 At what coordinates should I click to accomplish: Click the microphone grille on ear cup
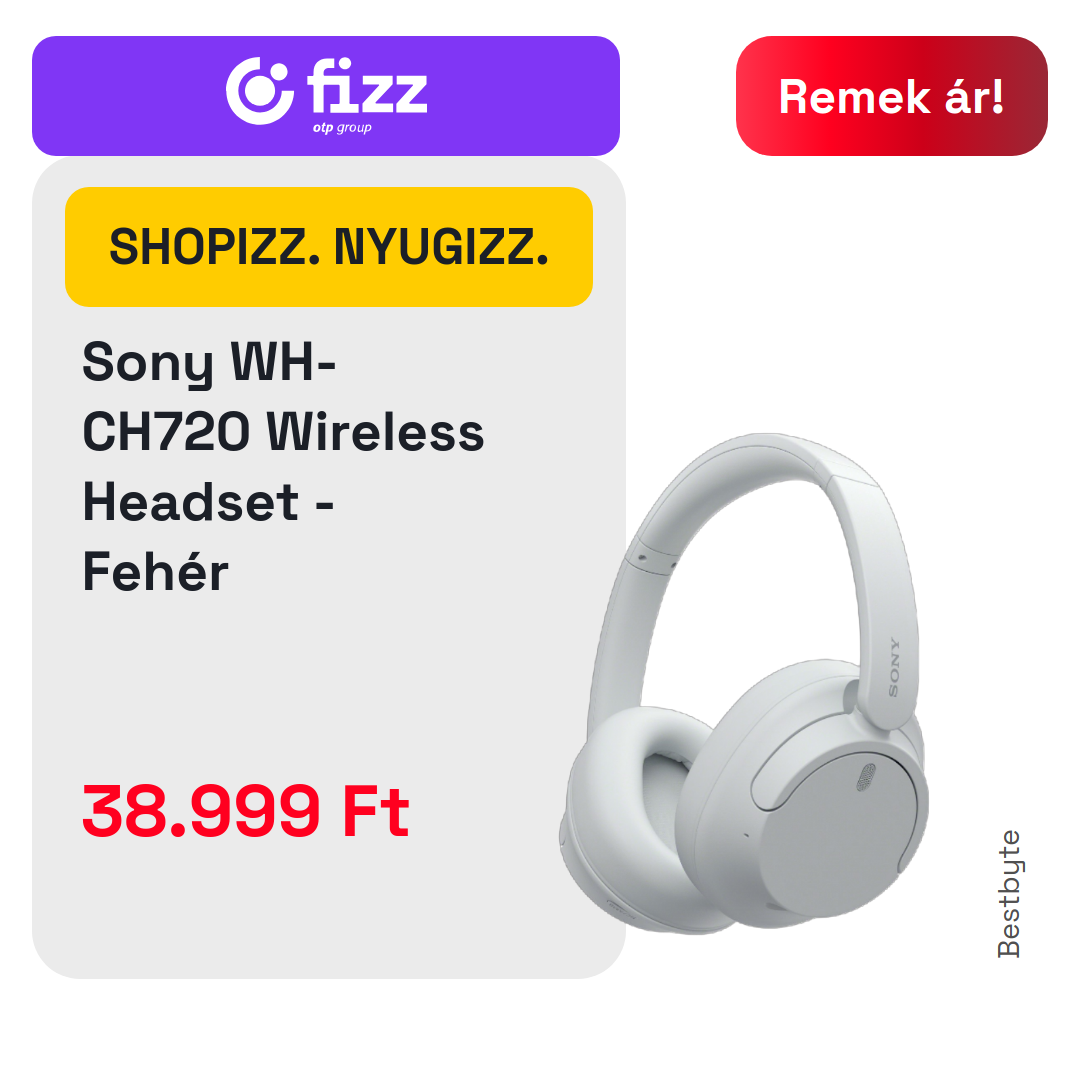pos(865,777)
